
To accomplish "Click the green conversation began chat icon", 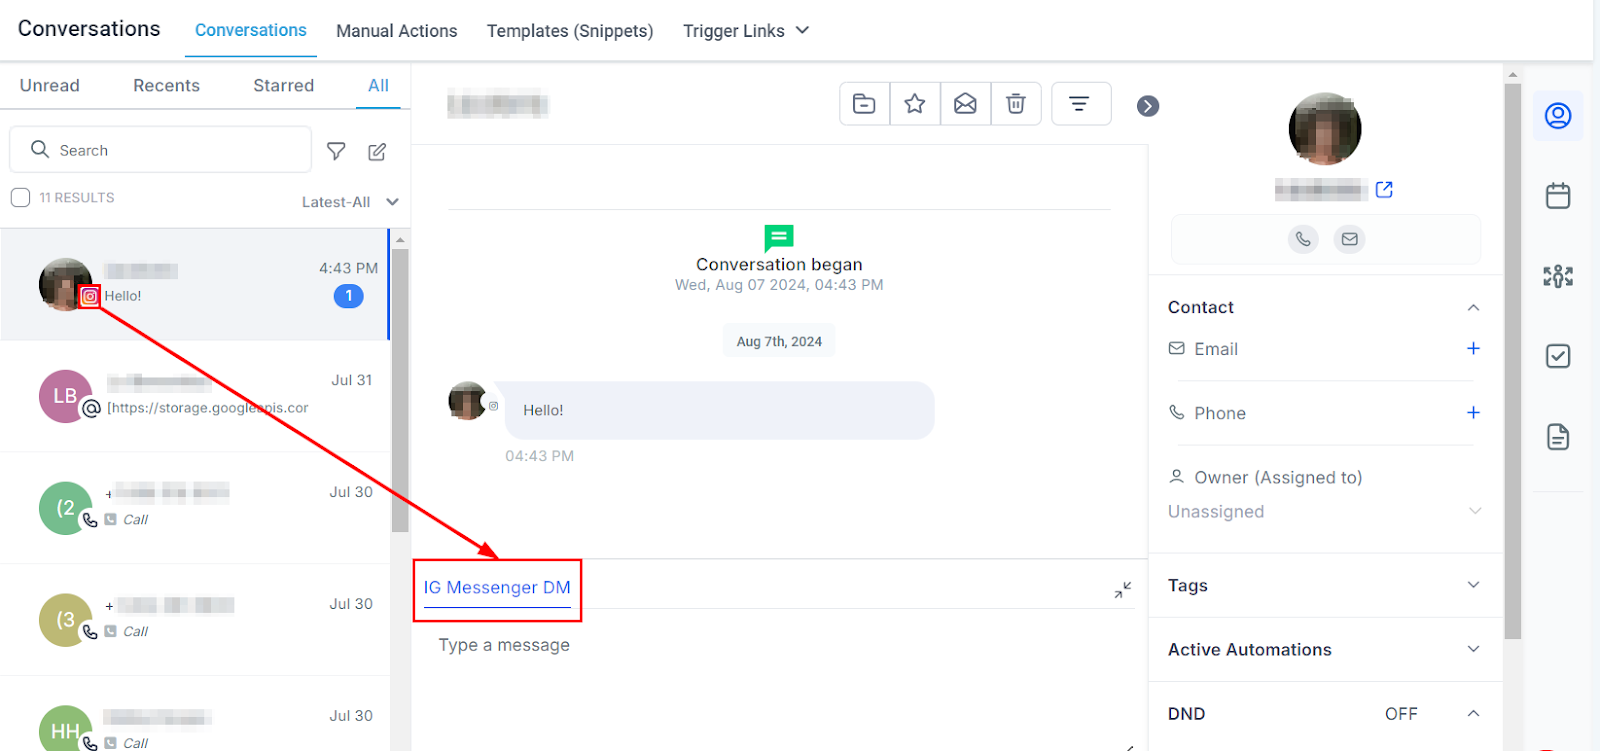I will click(779, 238).
